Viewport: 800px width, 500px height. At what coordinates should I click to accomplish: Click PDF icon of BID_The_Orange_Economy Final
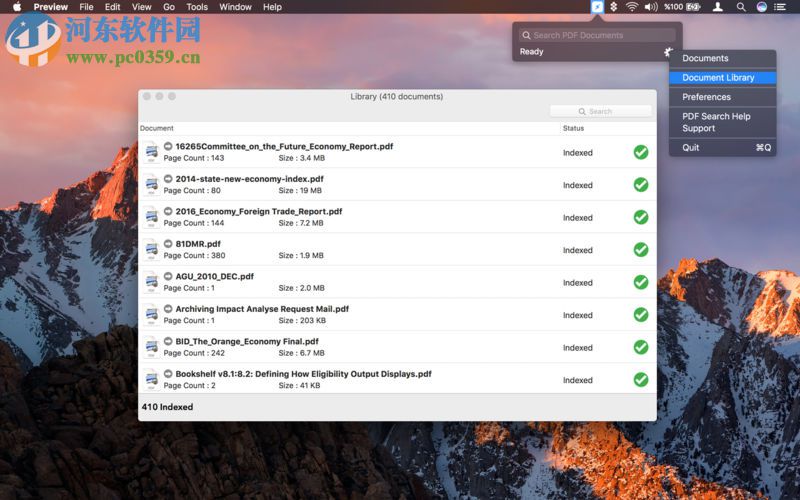[x=152, y=347]
